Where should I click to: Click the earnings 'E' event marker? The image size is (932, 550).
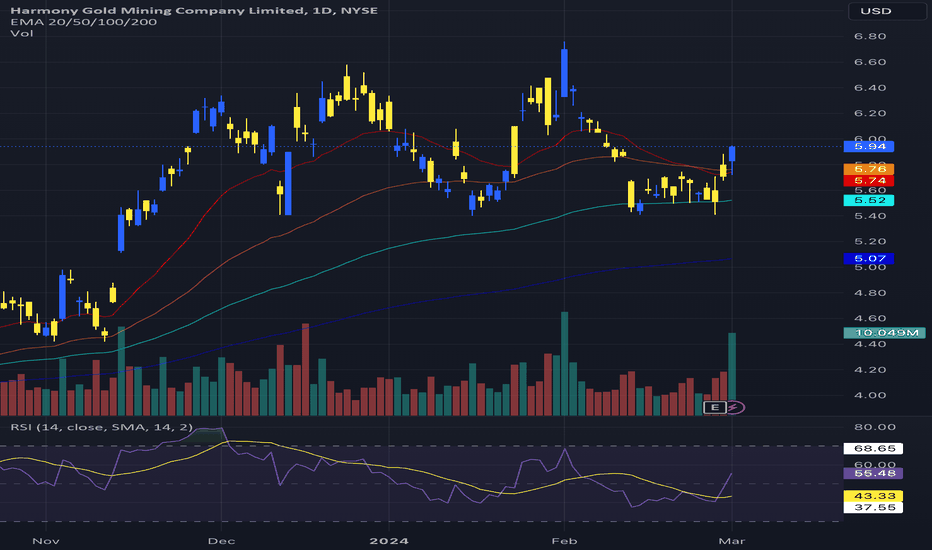click(714, 407)
